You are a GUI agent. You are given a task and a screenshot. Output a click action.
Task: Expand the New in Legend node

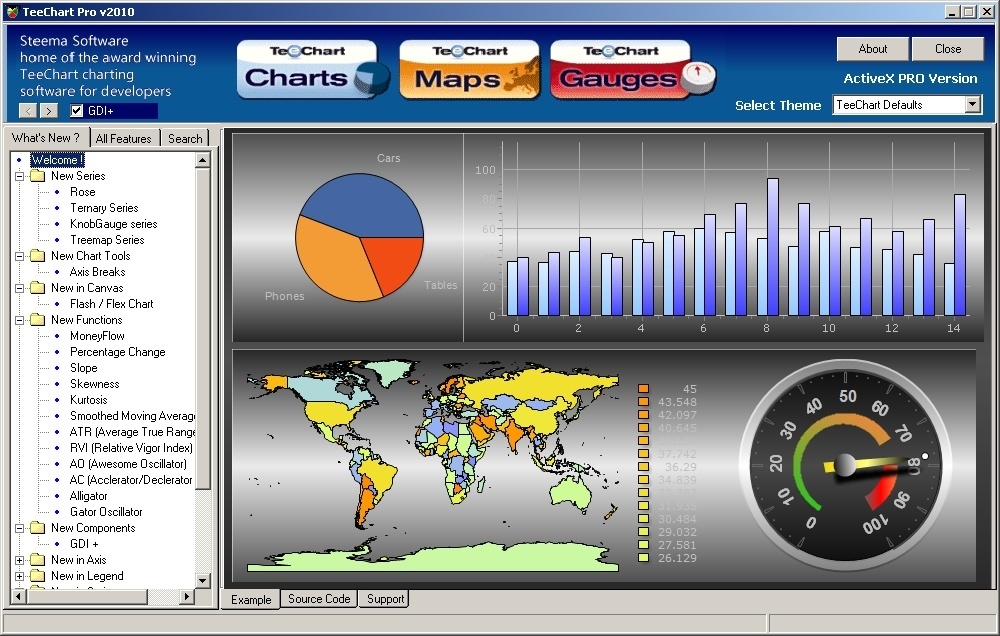pos(20,575)
